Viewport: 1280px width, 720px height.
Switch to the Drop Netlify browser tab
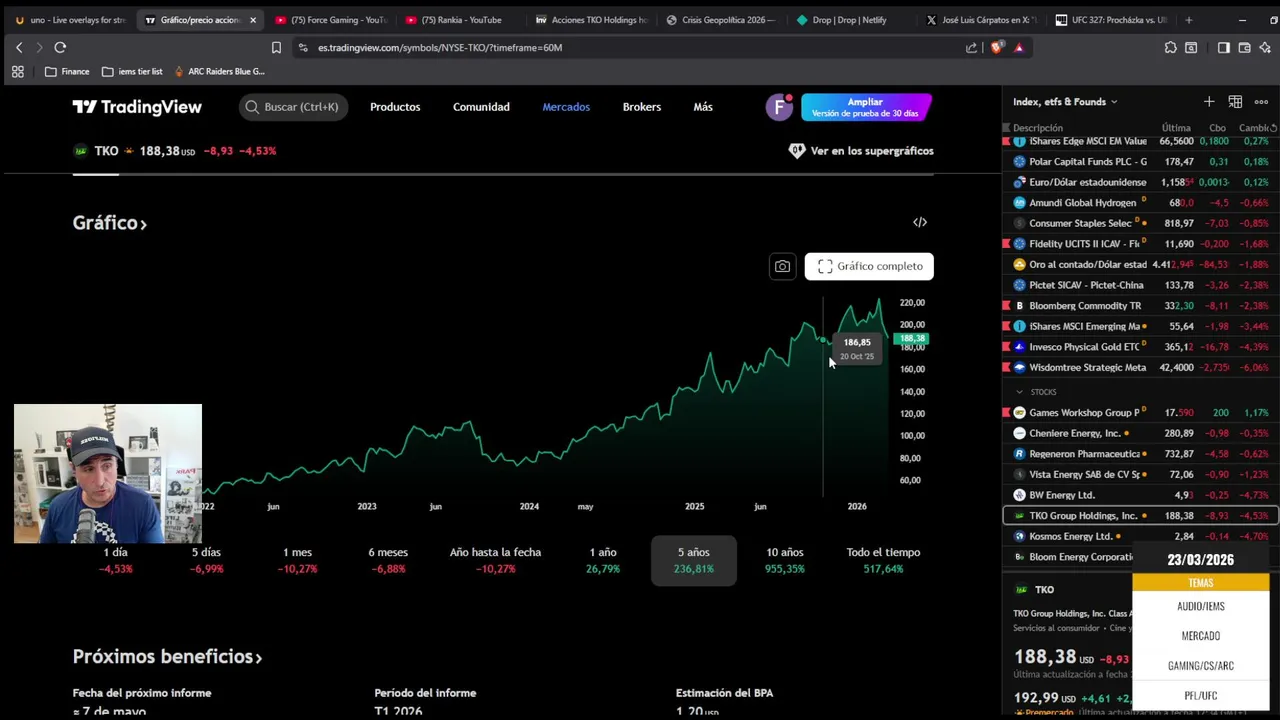[x=849, y=20]
